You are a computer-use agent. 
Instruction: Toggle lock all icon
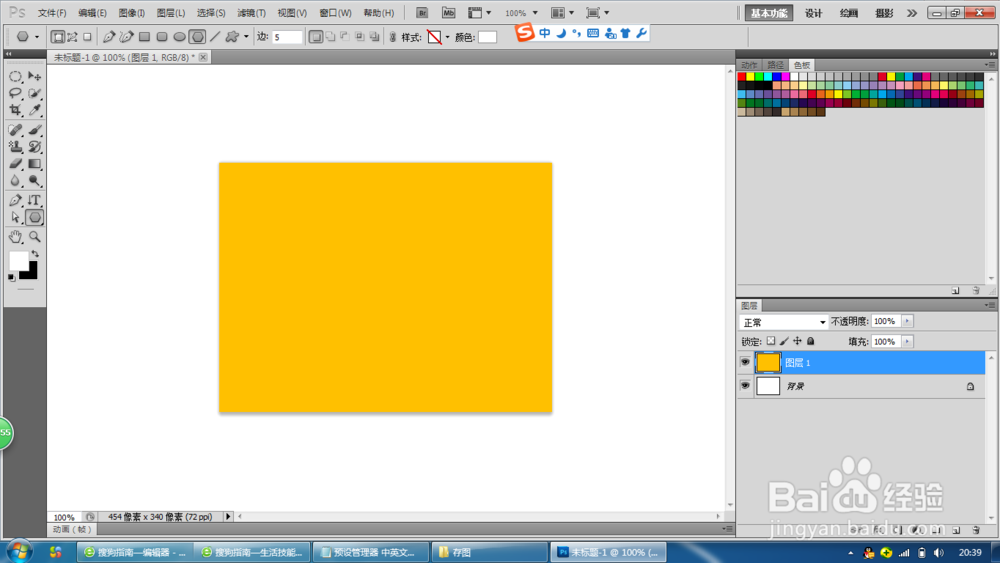[811, 341]
